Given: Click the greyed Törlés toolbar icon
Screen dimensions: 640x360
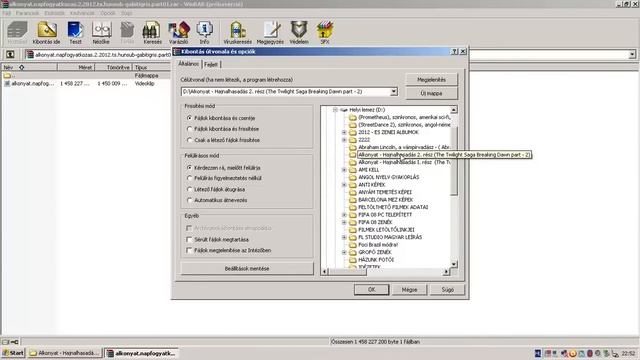Looking at the screenshot, I should [x=127, y=33].
